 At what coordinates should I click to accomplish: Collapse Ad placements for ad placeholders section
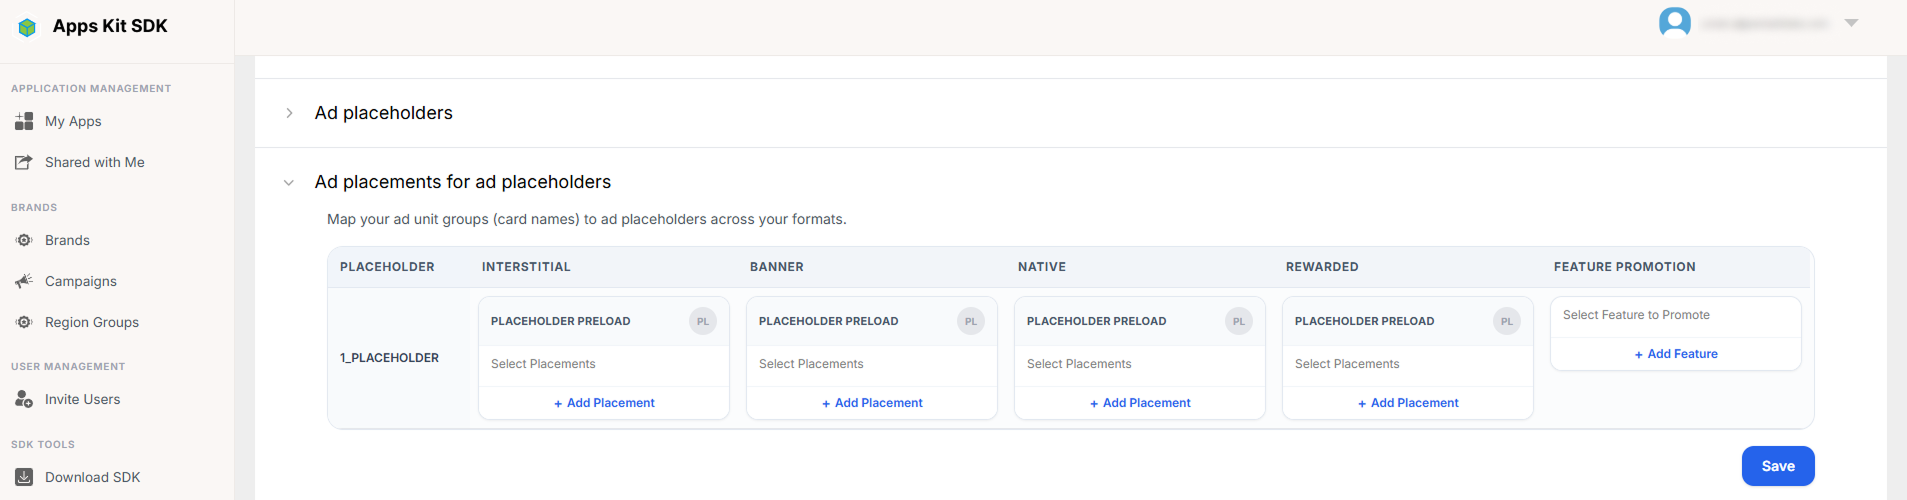(x=289, y=182)
